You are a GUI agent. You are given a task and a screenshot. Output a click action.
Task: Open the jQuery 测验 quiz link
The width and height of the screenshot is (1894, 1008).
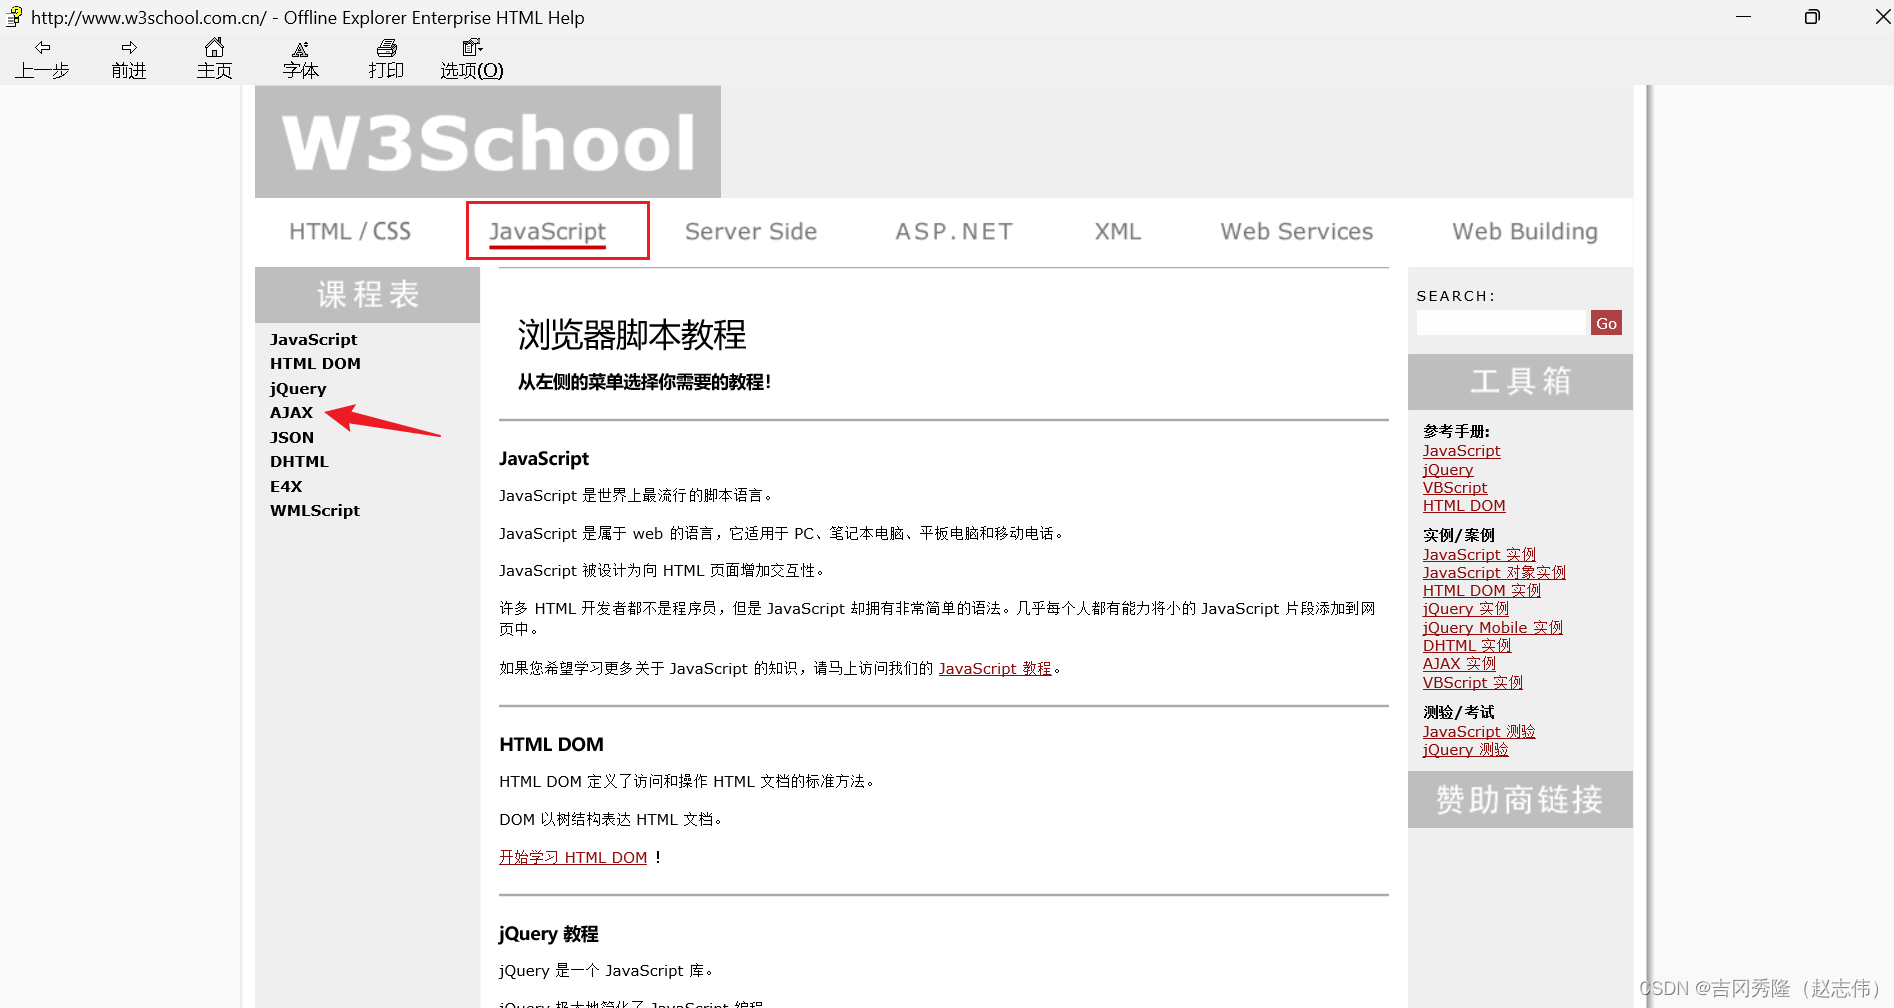pyautogui.click(x=1466, y=750)
